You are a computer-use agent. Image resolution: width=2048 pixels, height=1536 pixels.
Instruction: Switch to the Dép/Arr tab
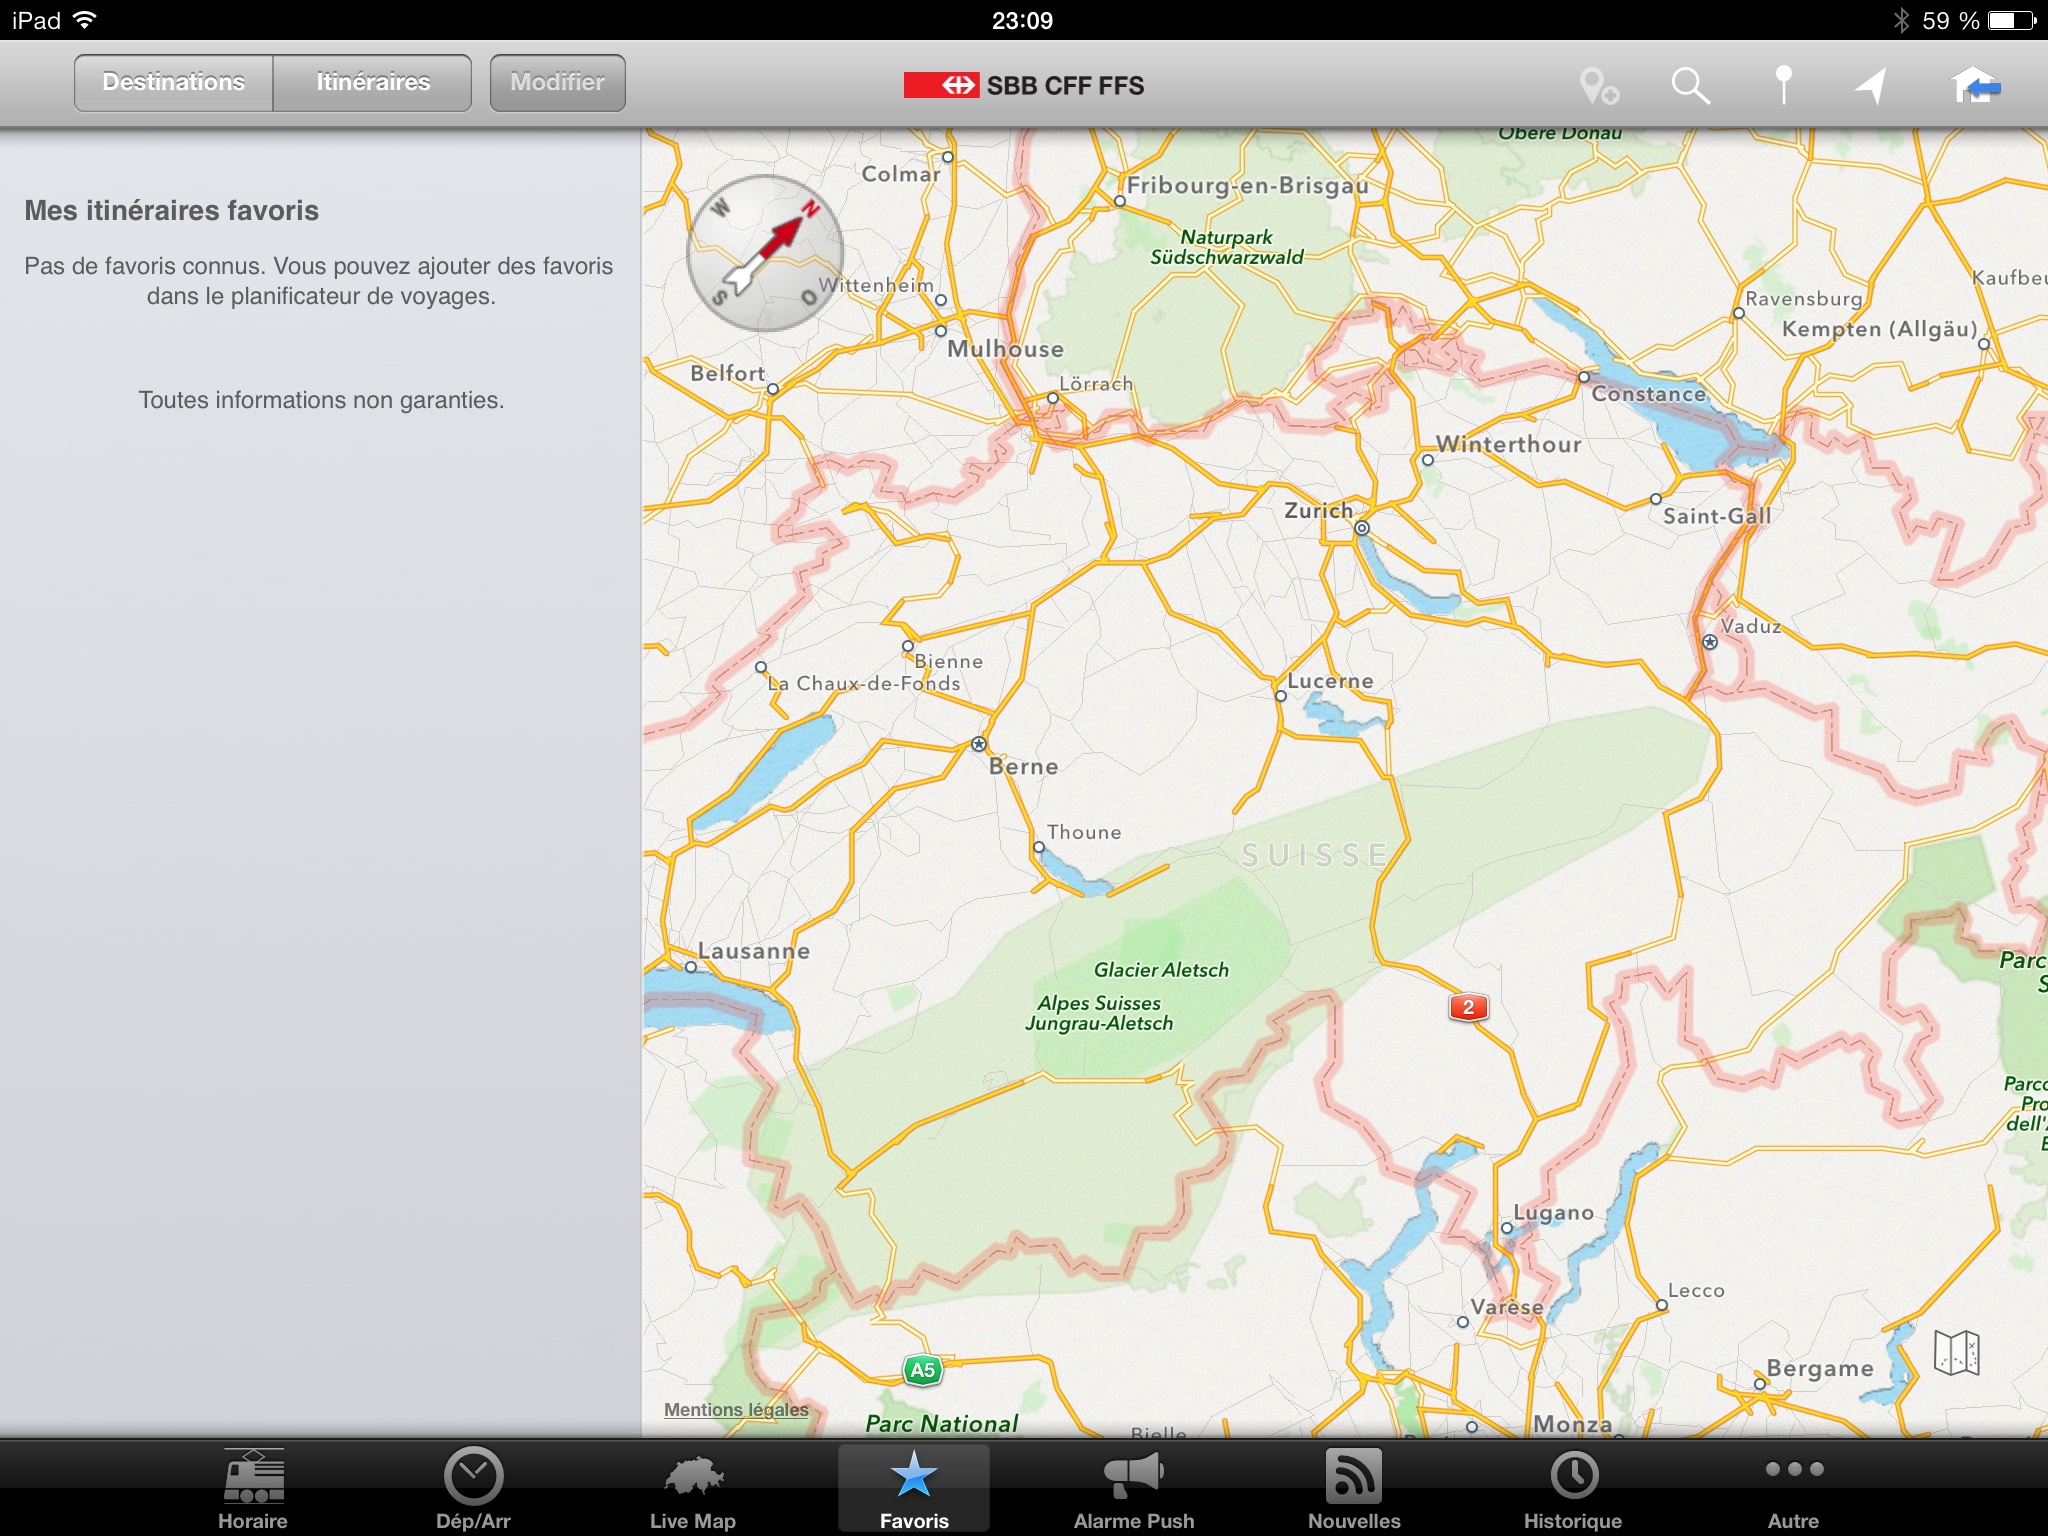point(473,1488)
